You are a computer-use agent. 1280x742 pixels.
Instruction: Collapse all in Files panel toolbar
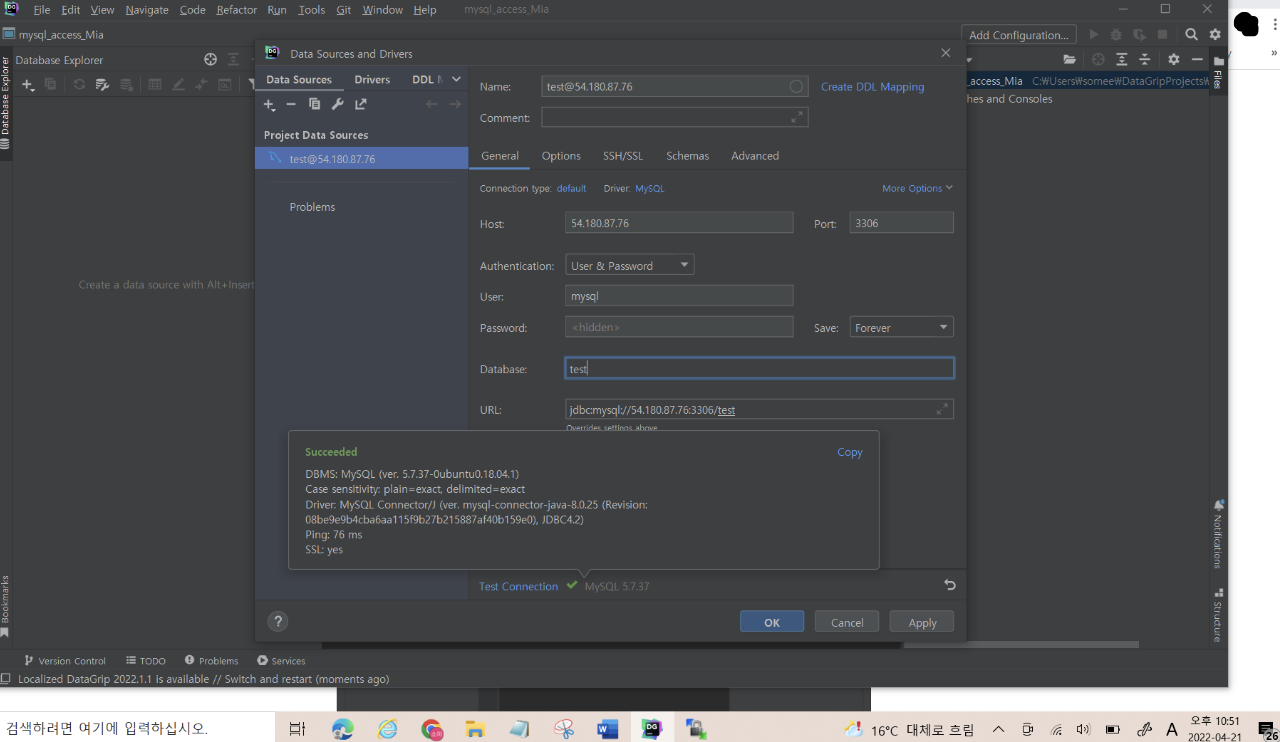pos(1146,60)
